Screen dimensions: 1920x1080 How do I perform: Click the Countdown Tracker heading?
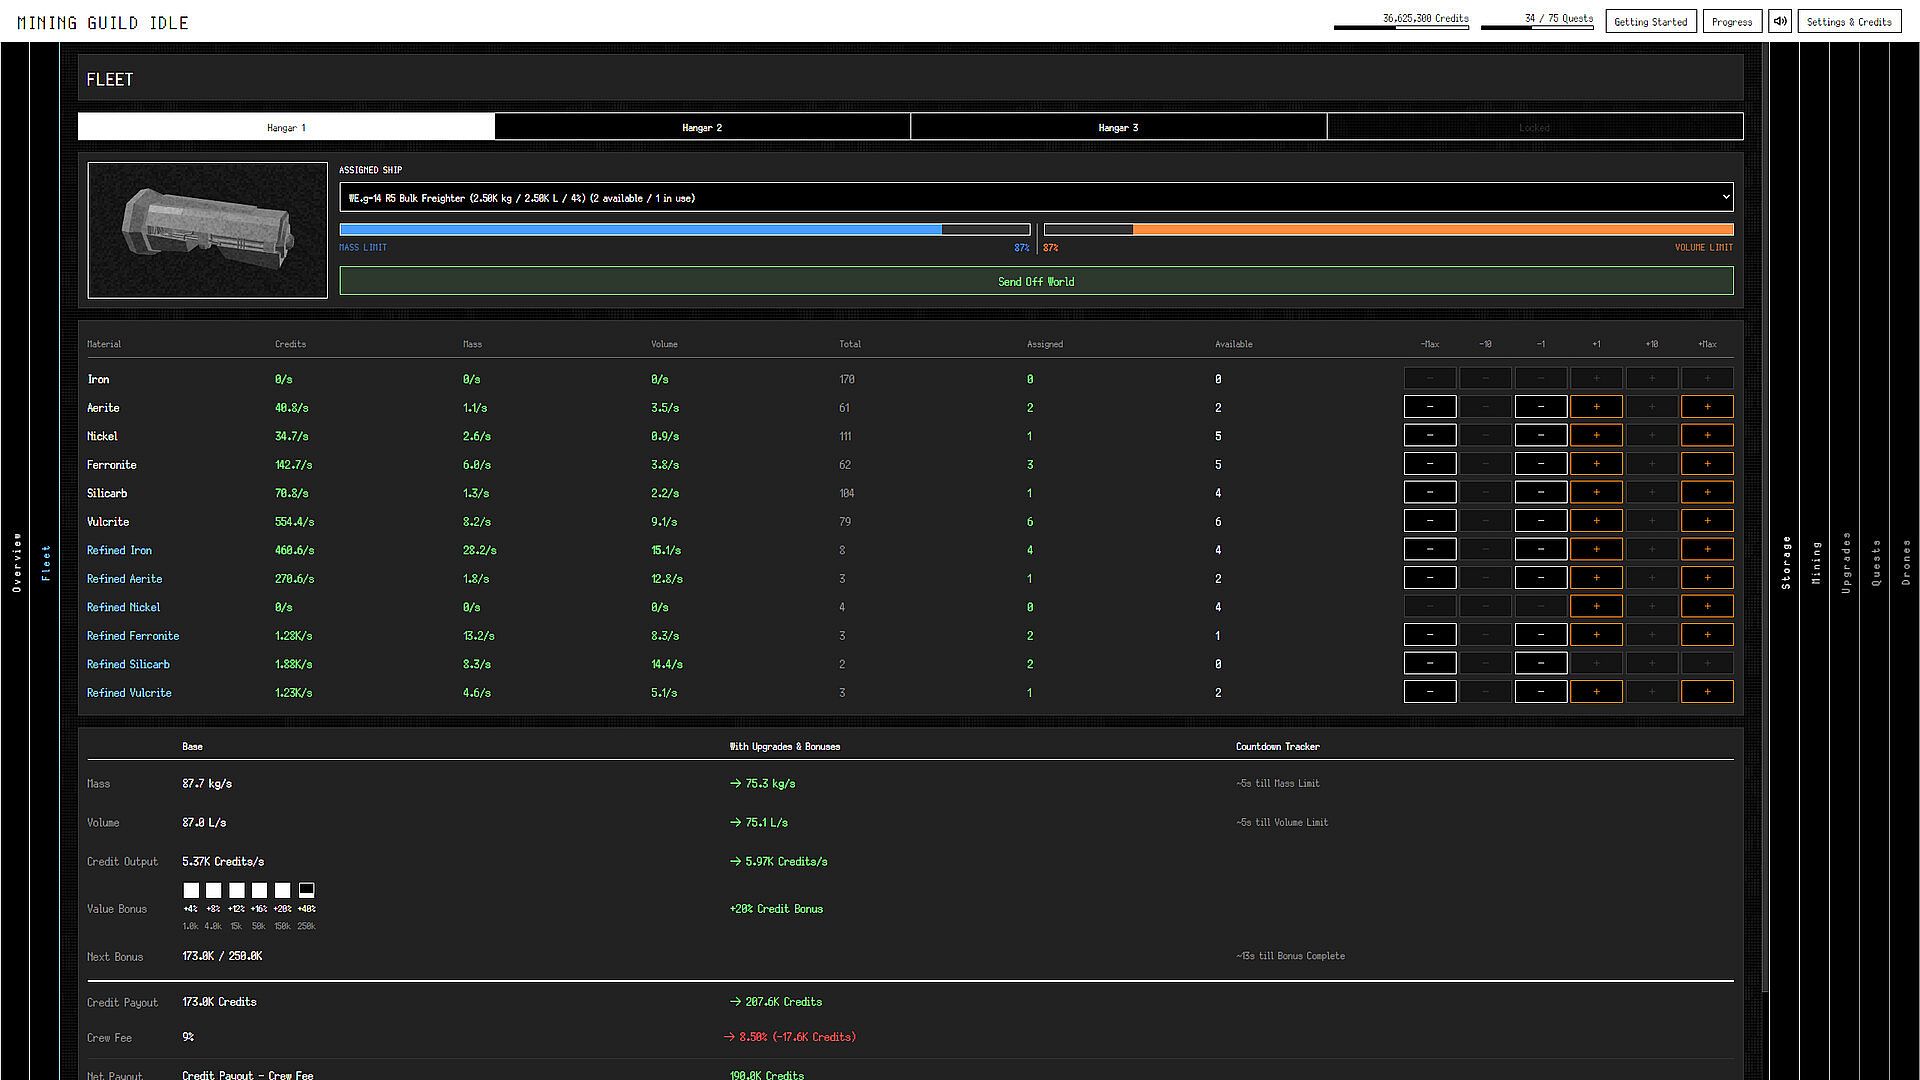point(1278,746)
